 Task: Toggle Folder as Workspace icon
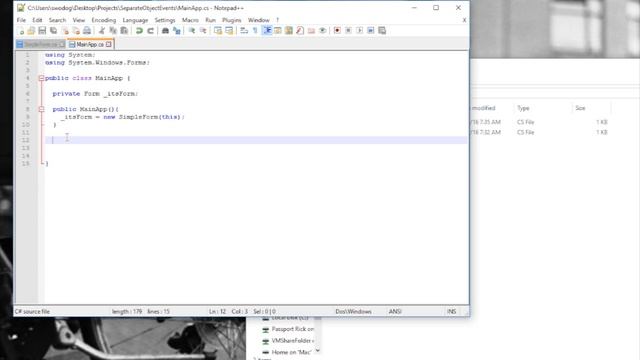click(x=311, y=31)
